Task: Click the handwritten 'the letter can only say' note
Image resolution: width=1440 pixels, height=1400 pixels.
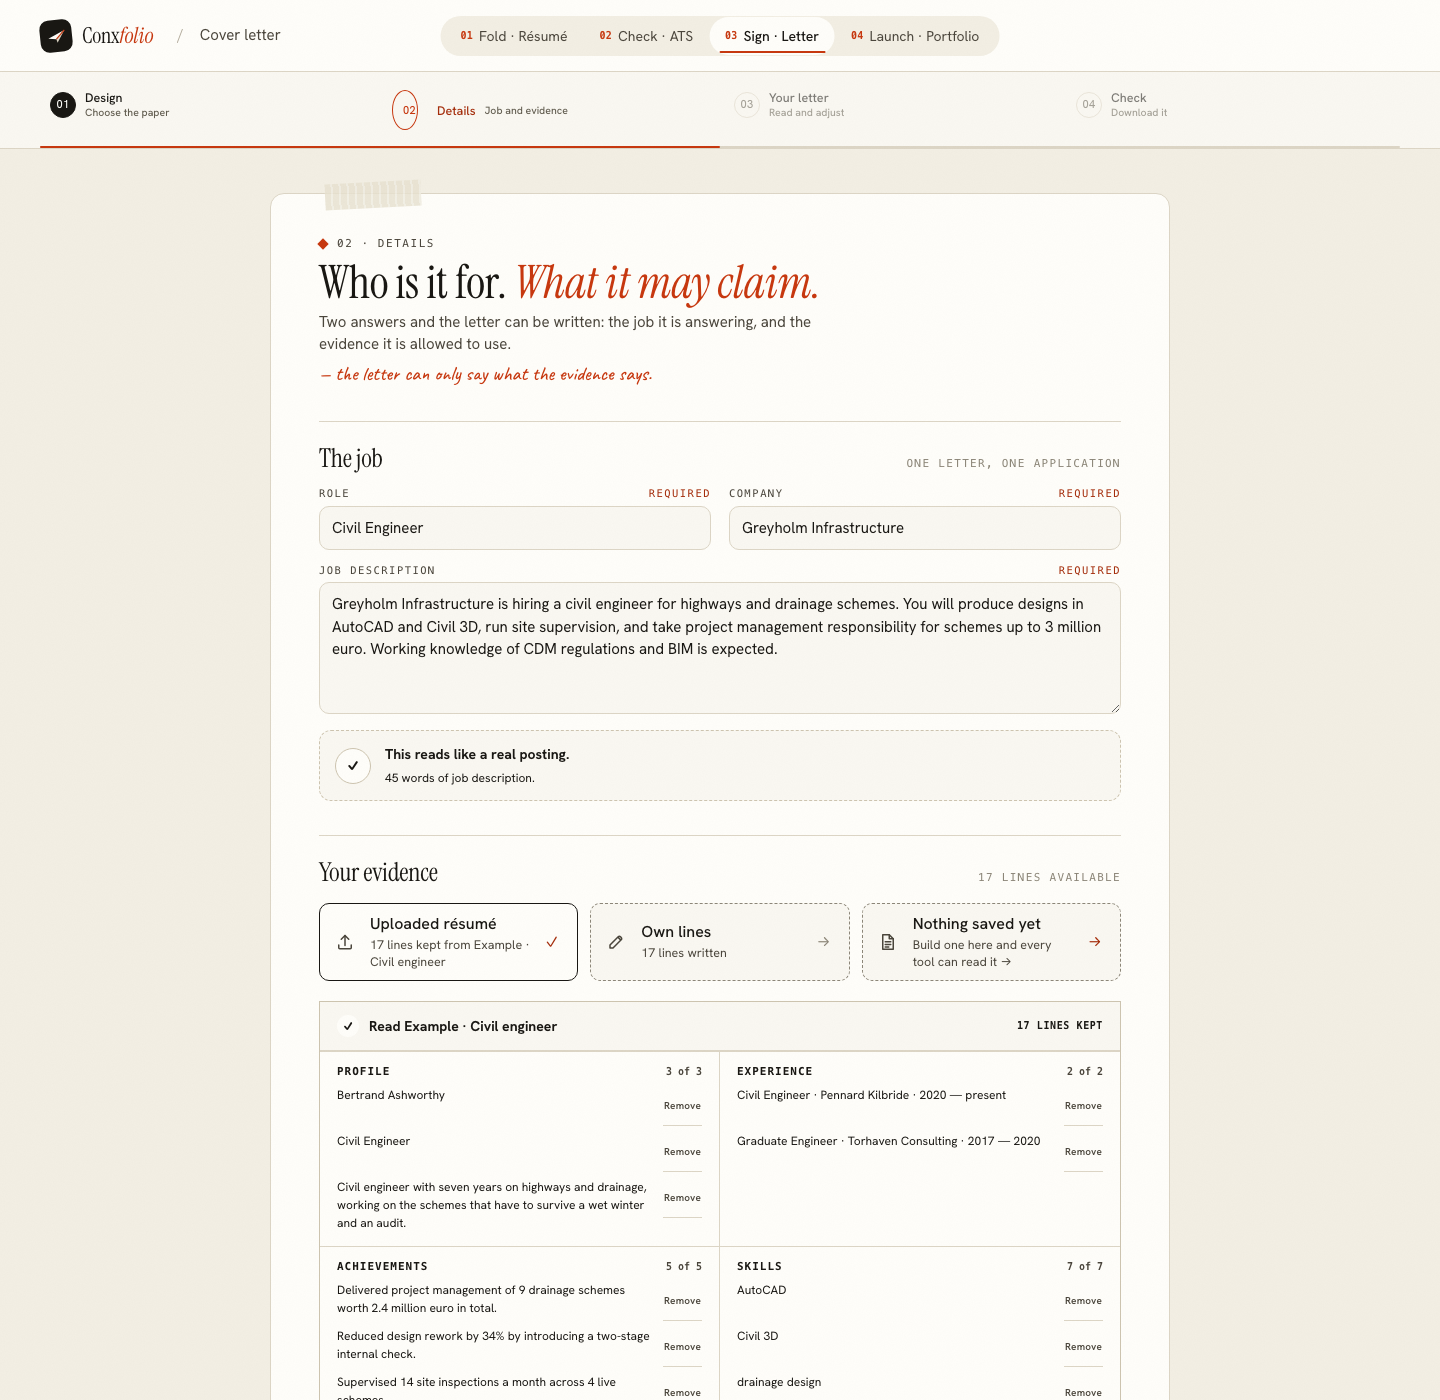Action: (x=486, y=375)
